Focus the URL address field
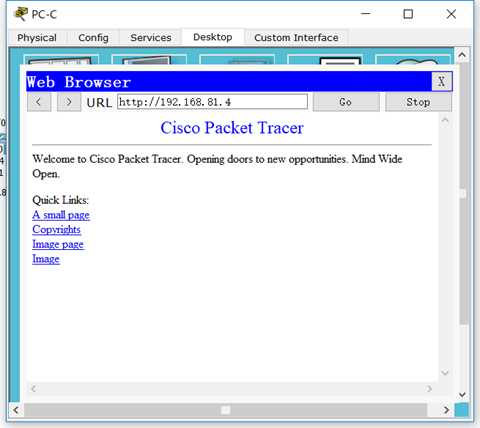This screenshot has height=428, width=480. 212,102
